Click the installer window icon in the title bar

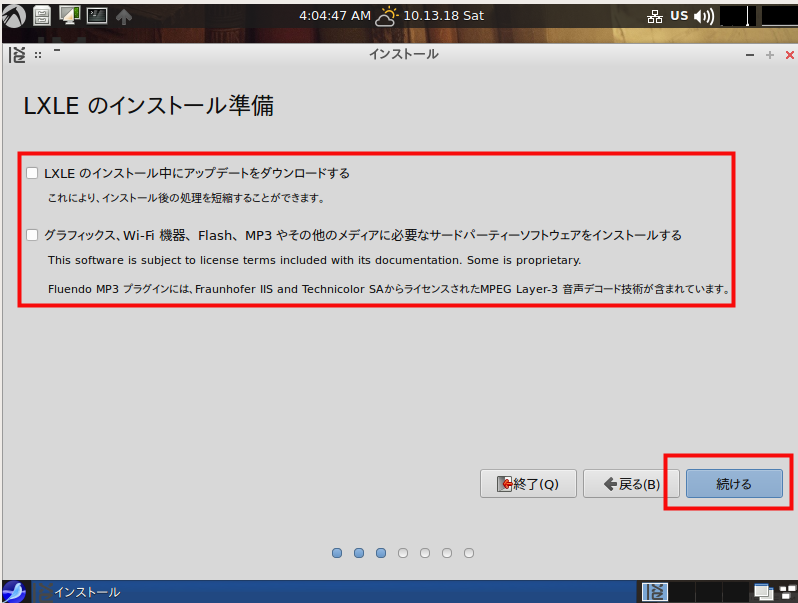[x=17, y=54]
